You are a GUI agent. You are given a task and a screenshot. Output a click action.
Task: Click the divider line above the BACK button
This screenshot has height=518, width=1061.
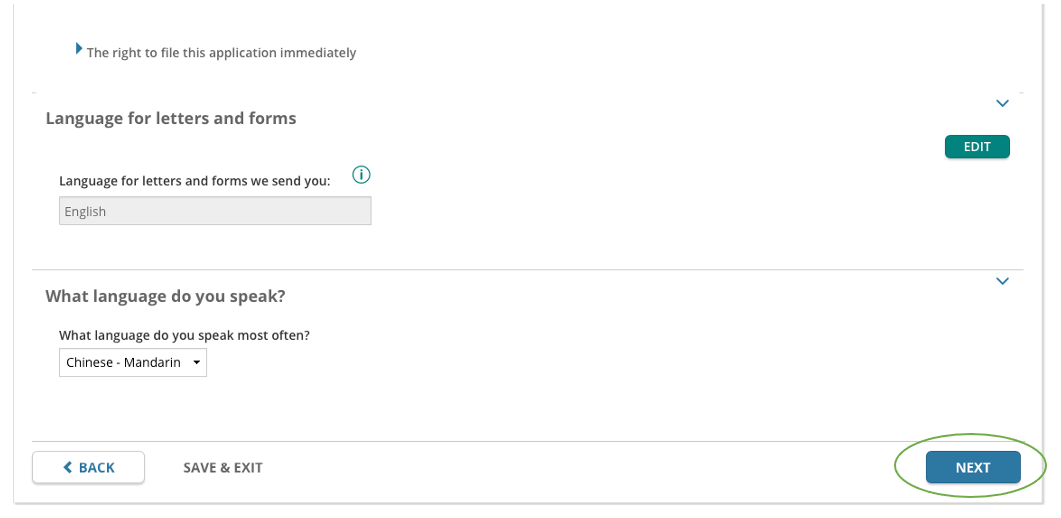(x=528, y=442)
